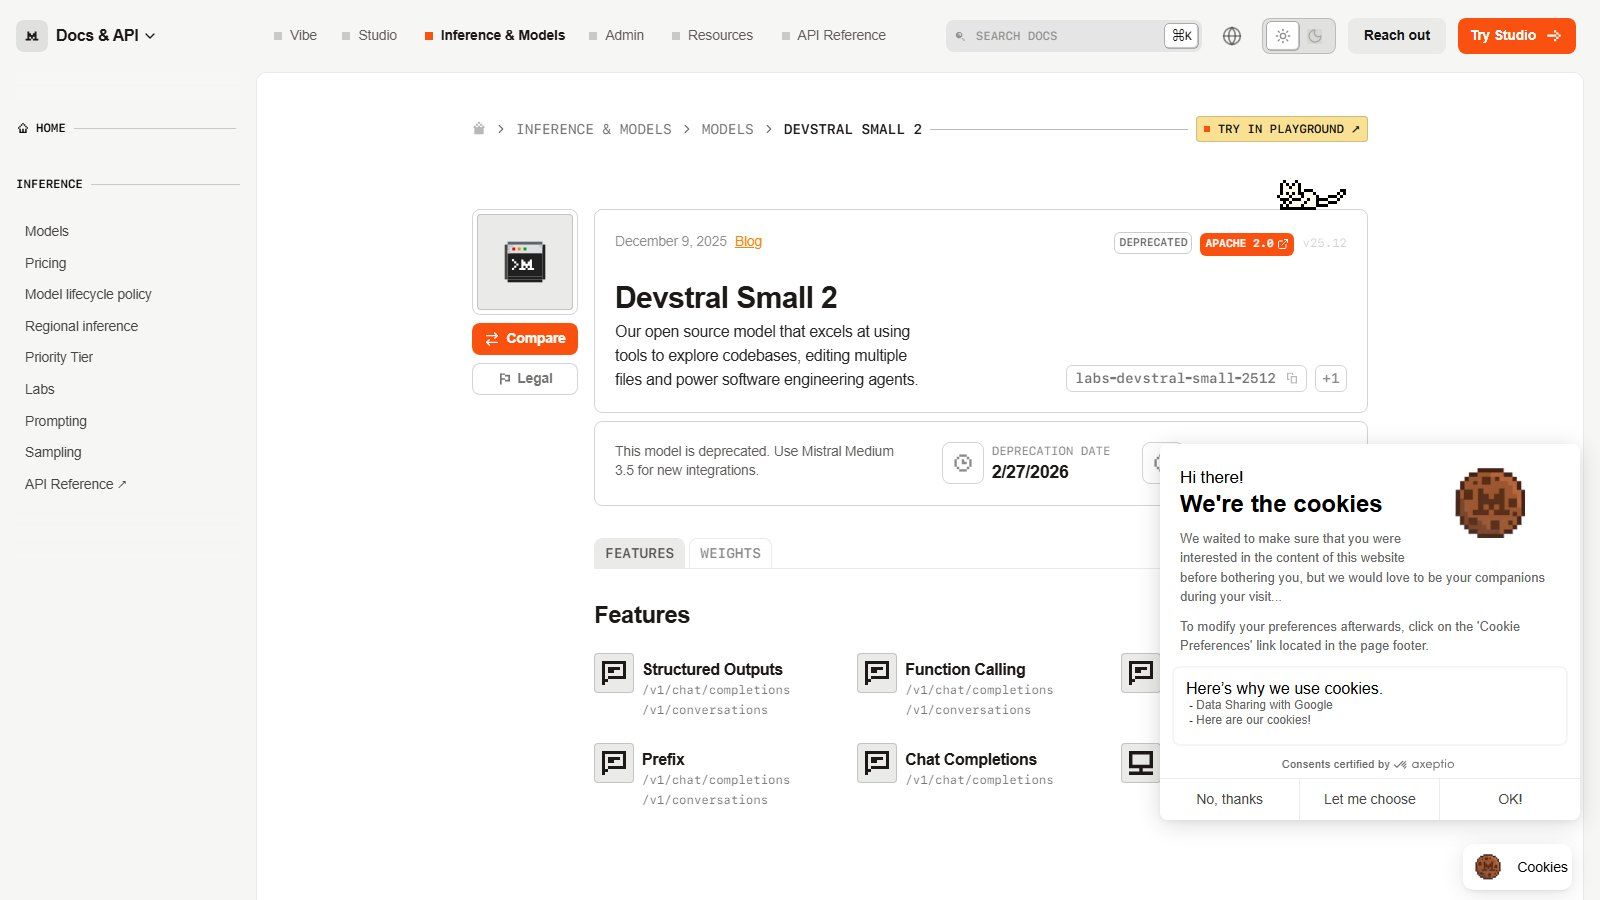Image resolution: width=1600 pixels, height=900 pixels.
Task: Click the pixel cat illustration
Action: pos(1312,194)
